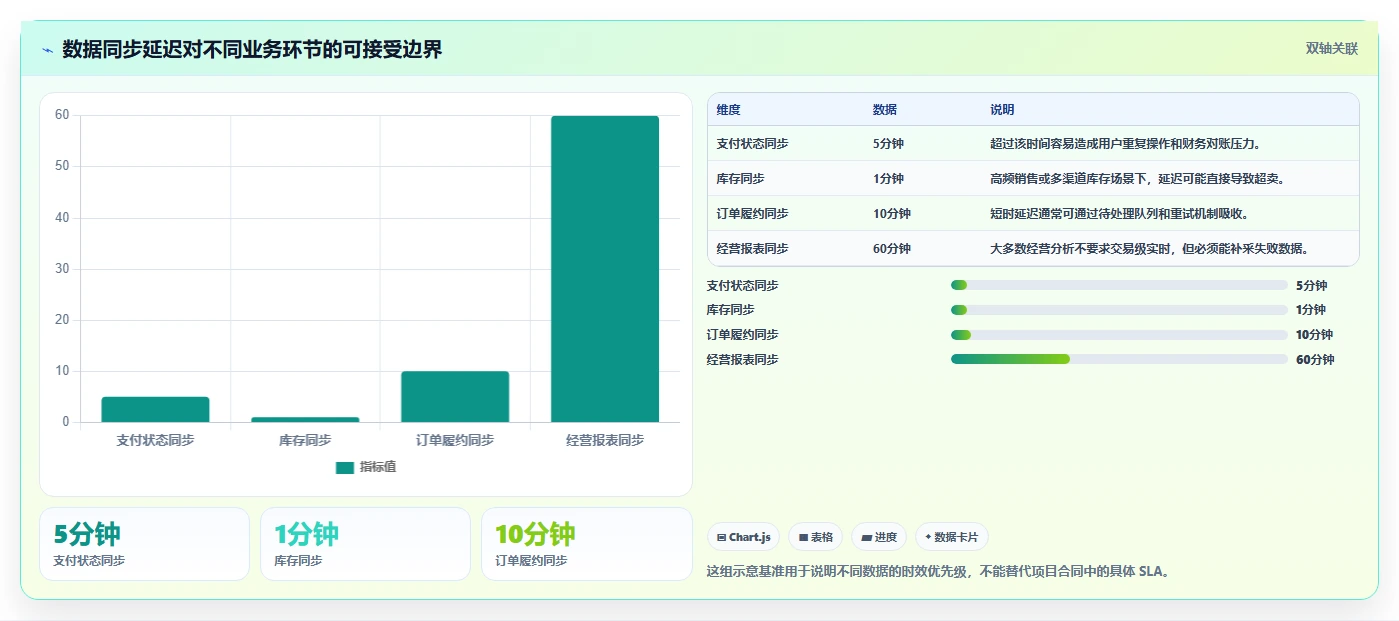Image resolution: width=1399 pixels, height=621 pixels.
Task: Click 支付状态同步 cell in table
Action: coord(752,144)
